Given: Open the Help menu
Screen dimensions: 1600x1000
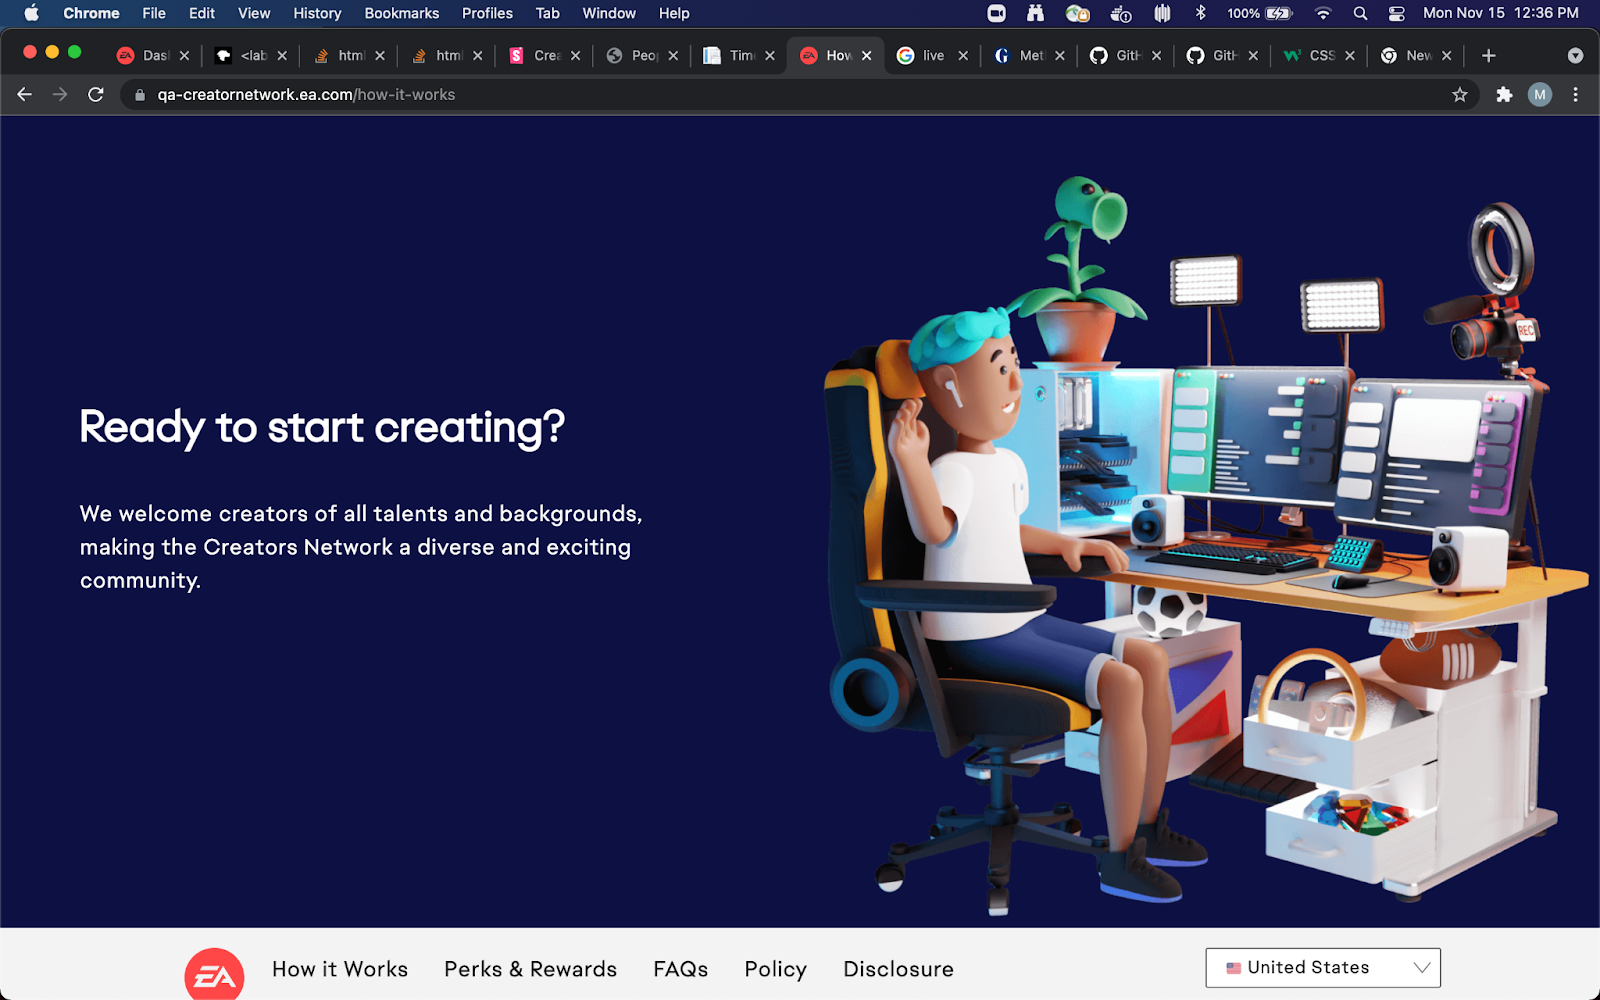Looking at the screenshot, I should 674,13.
